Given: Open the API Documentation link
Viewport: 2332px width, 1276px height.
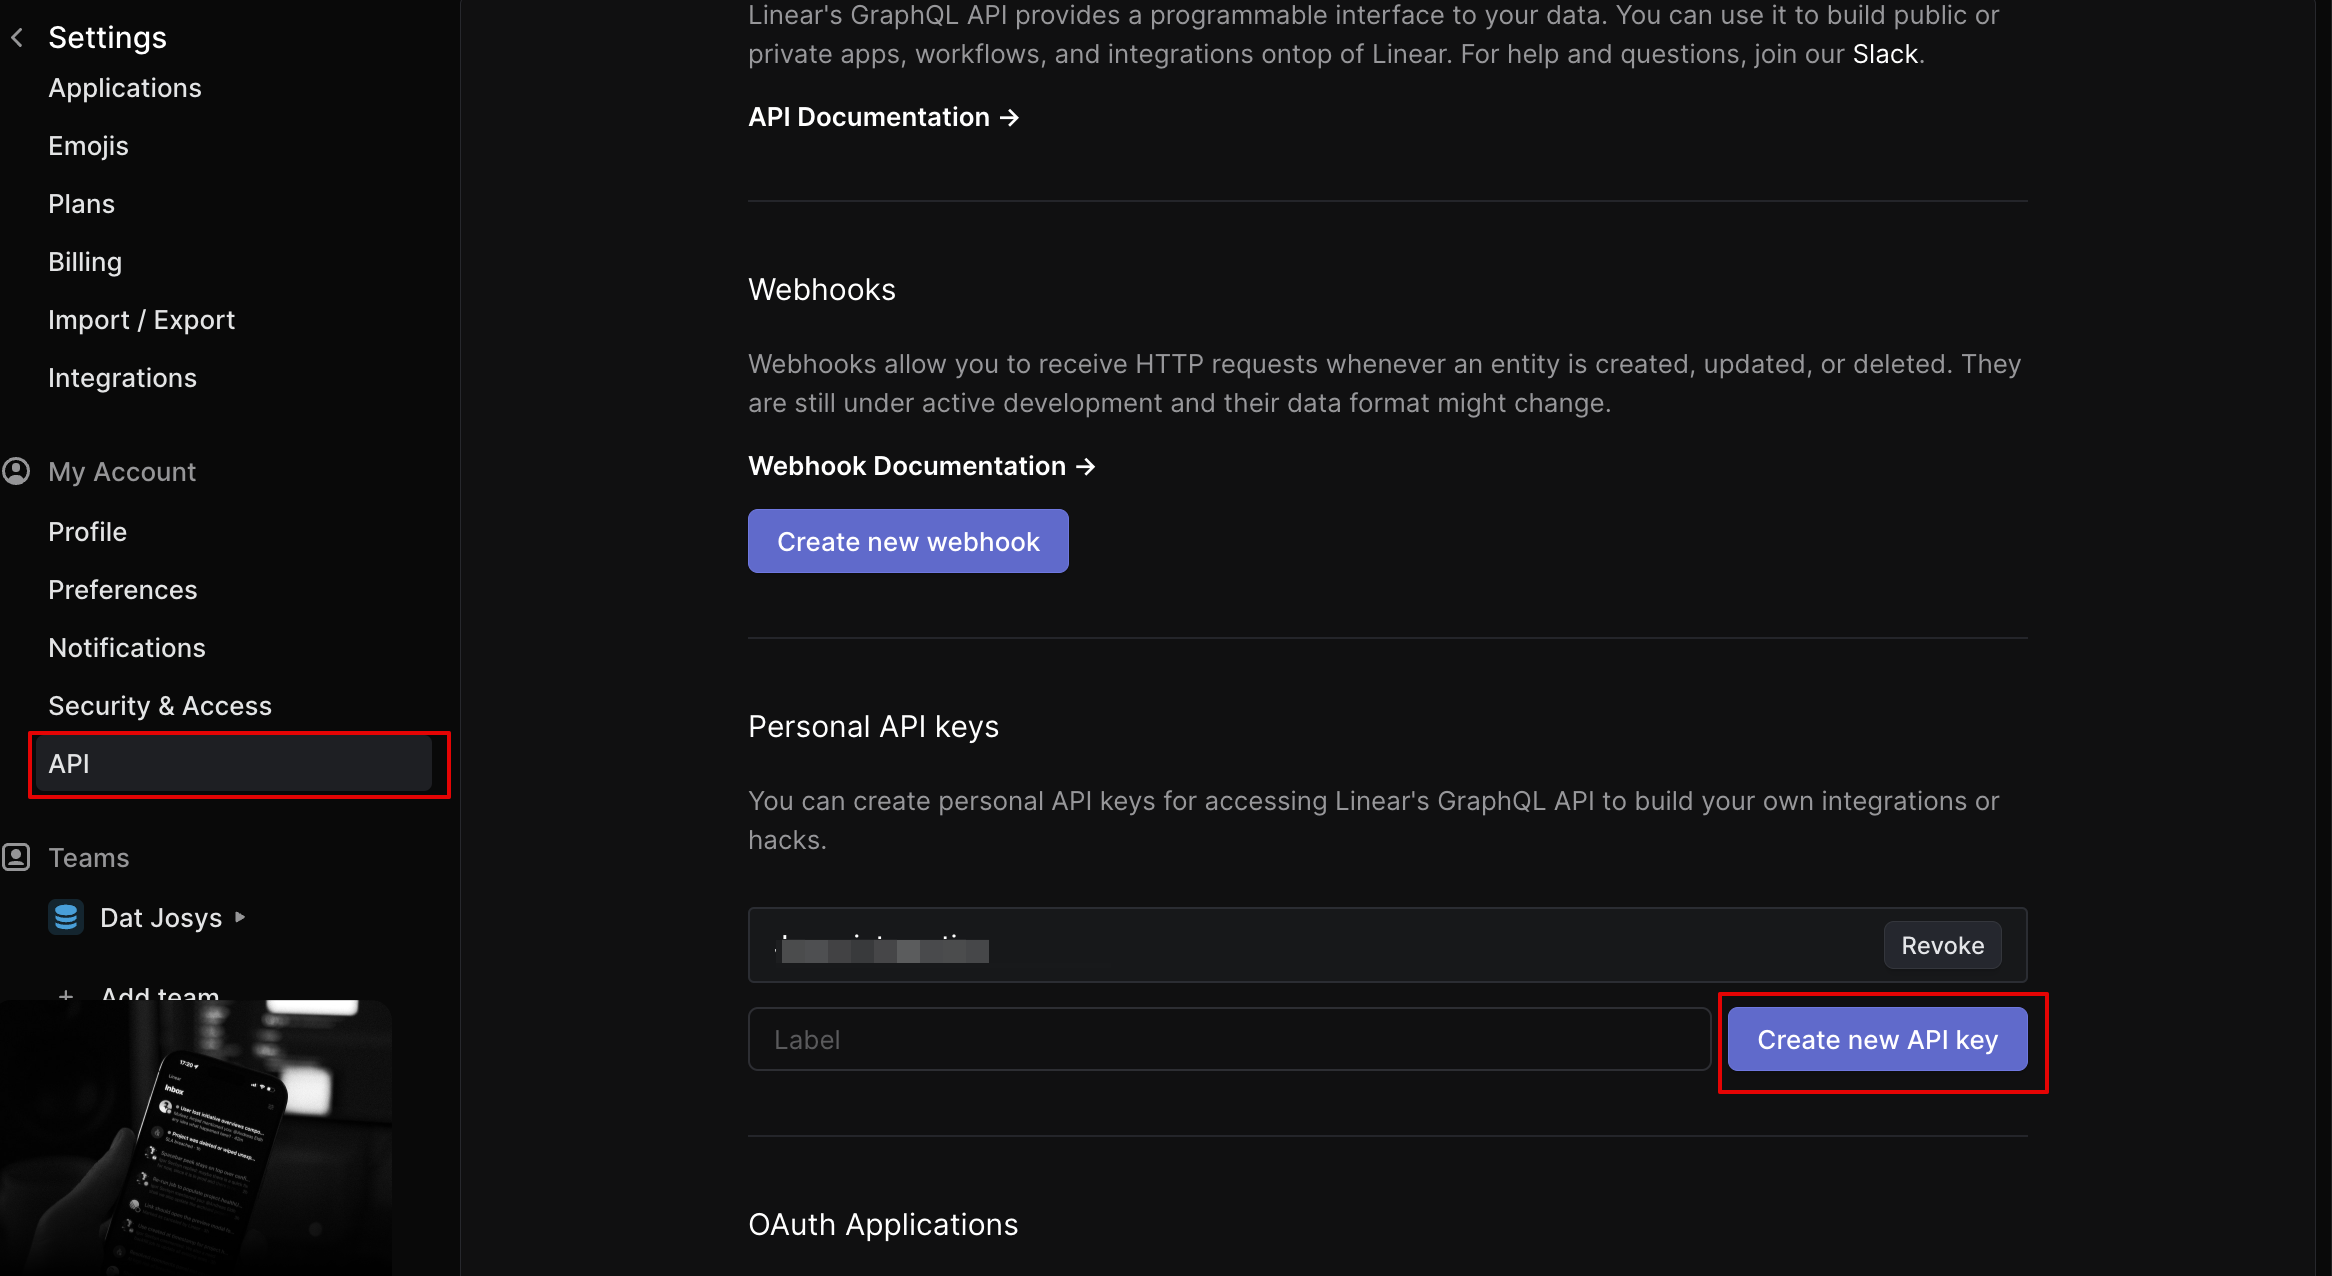Looking at the screenshot, I should [883, 117].
